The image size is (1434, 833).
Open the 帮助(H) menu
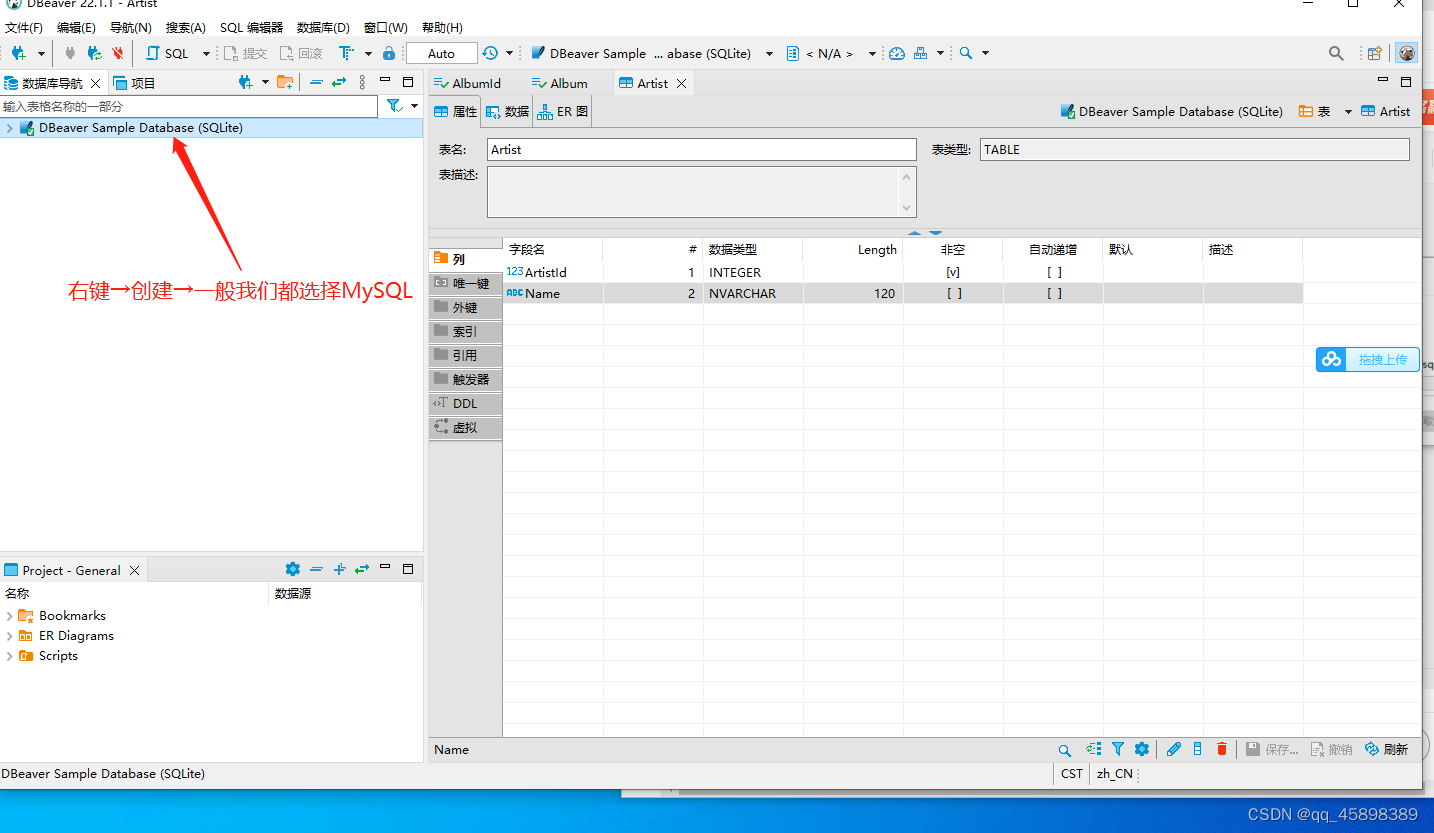(x=442, y=27)
